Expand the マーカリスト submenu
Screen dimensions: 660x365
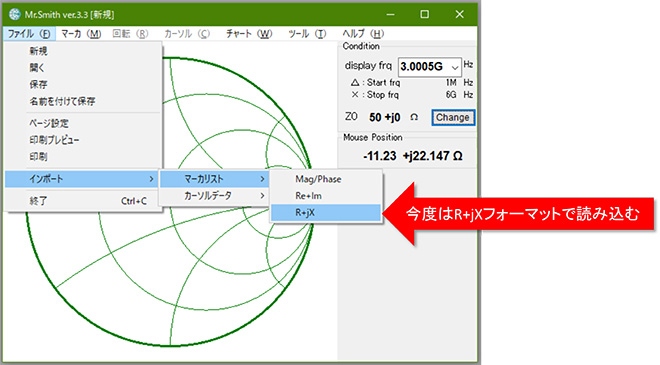(x=214, y=179)
